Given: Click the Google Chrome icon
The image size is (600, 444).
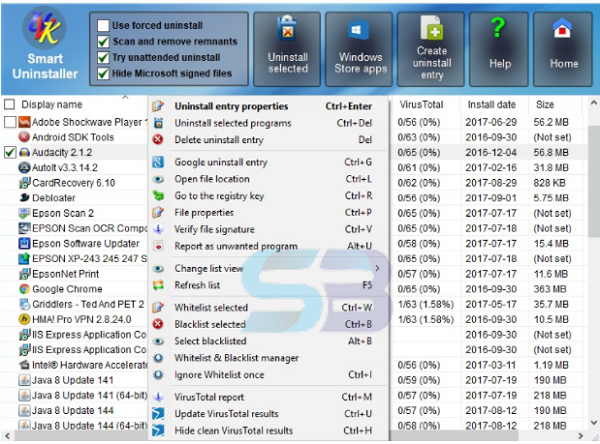Looking at the screenshot, I should [x=24, y=289].
